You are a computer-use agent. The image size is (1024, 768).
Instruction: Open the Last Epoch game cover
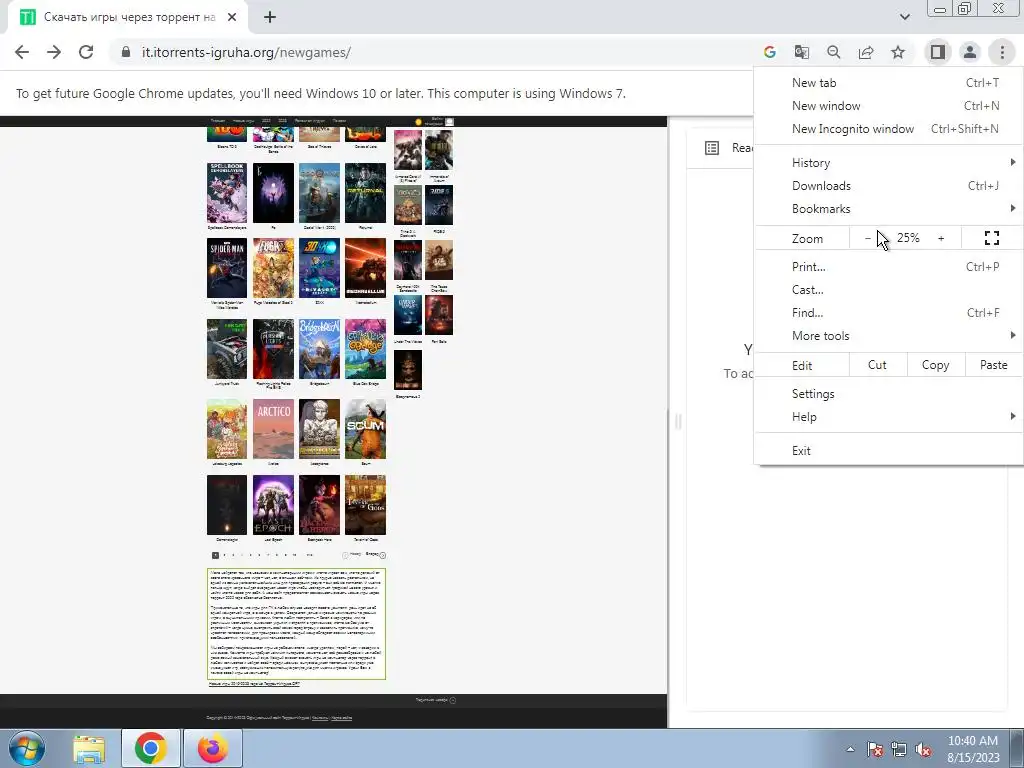[x=273, y=505]
